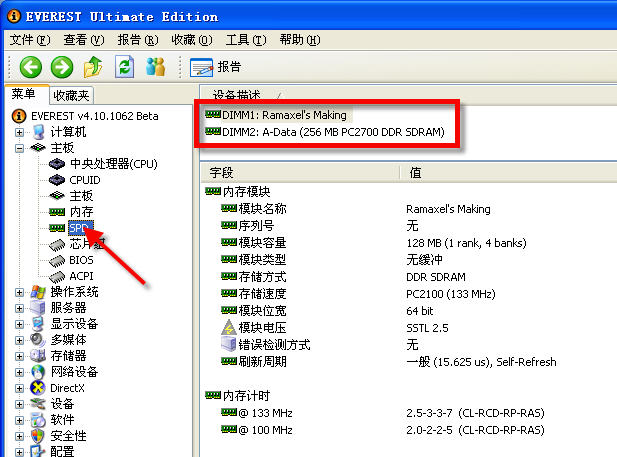The height and width of the screenshot is (457, 617).
Task: Click the DirectX yellow X icon
Action: coord(38,388)
